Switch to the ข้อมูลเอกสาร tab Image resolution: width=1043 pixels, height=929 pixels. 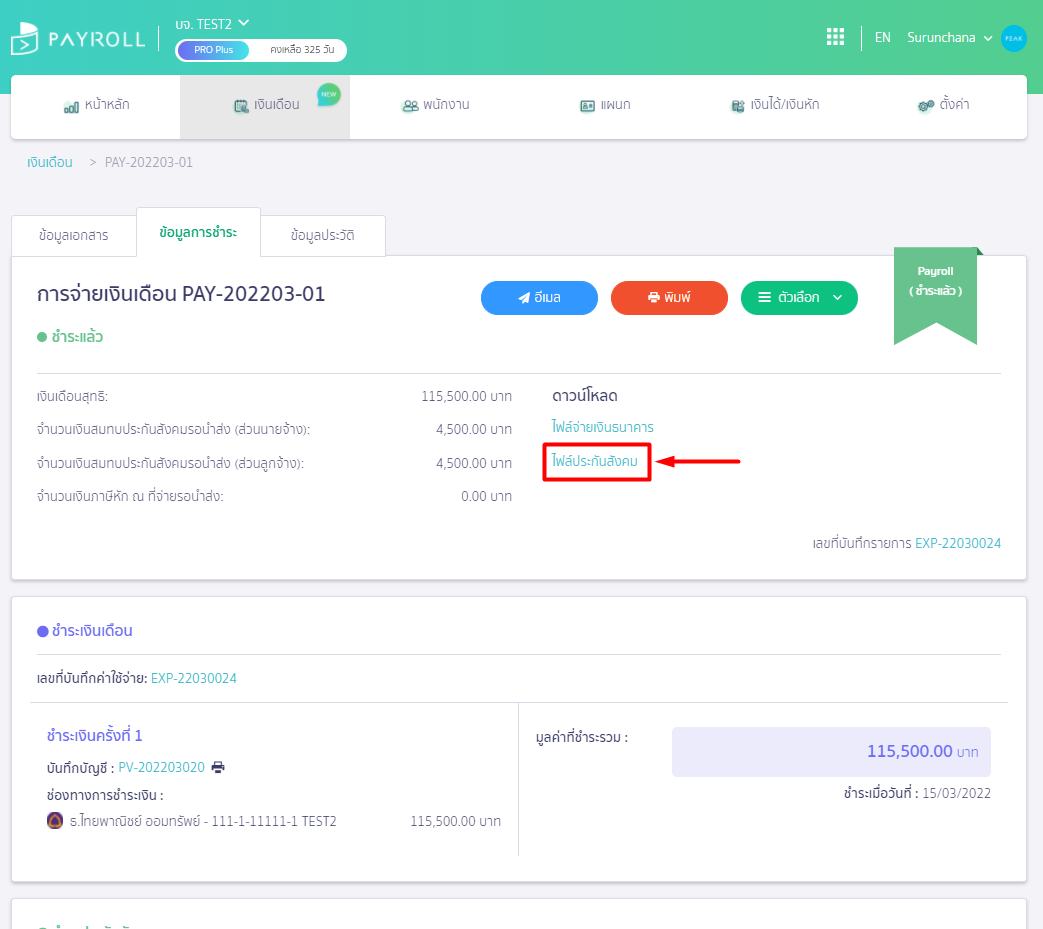click(74, 236)
